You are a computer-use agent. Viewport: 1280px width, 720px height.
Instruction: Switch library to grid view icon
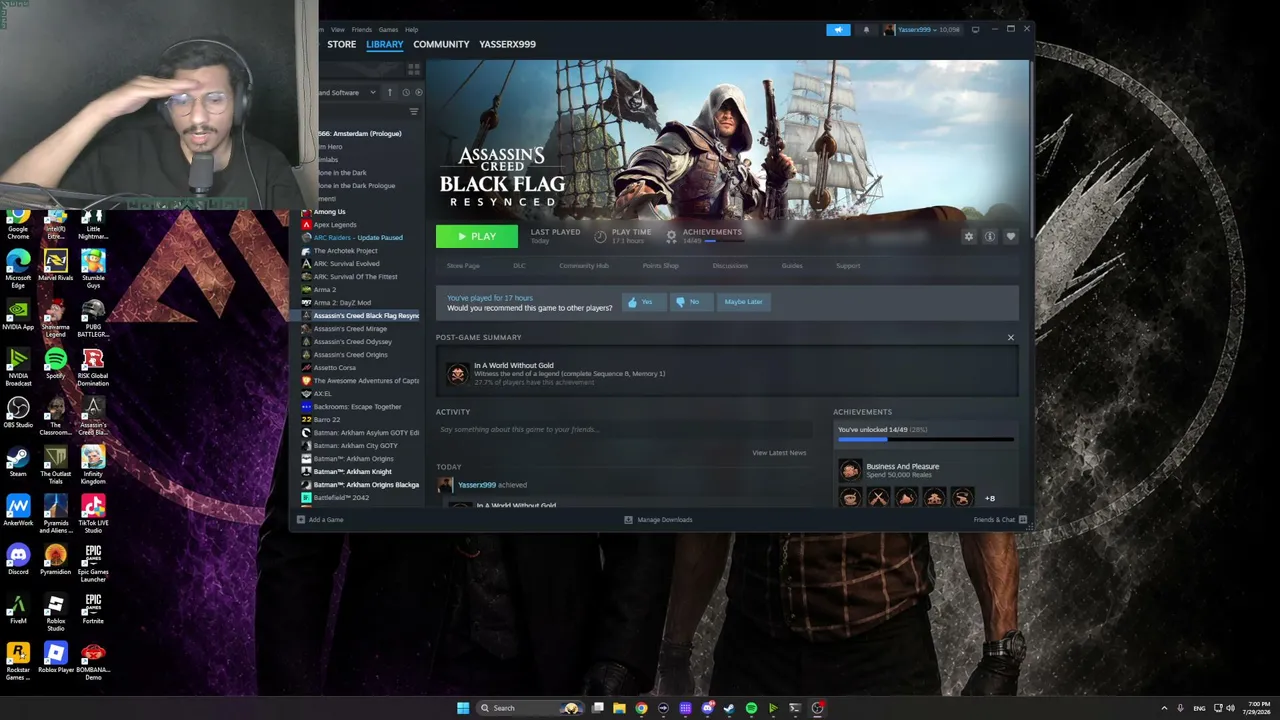[x=414, y=69]
